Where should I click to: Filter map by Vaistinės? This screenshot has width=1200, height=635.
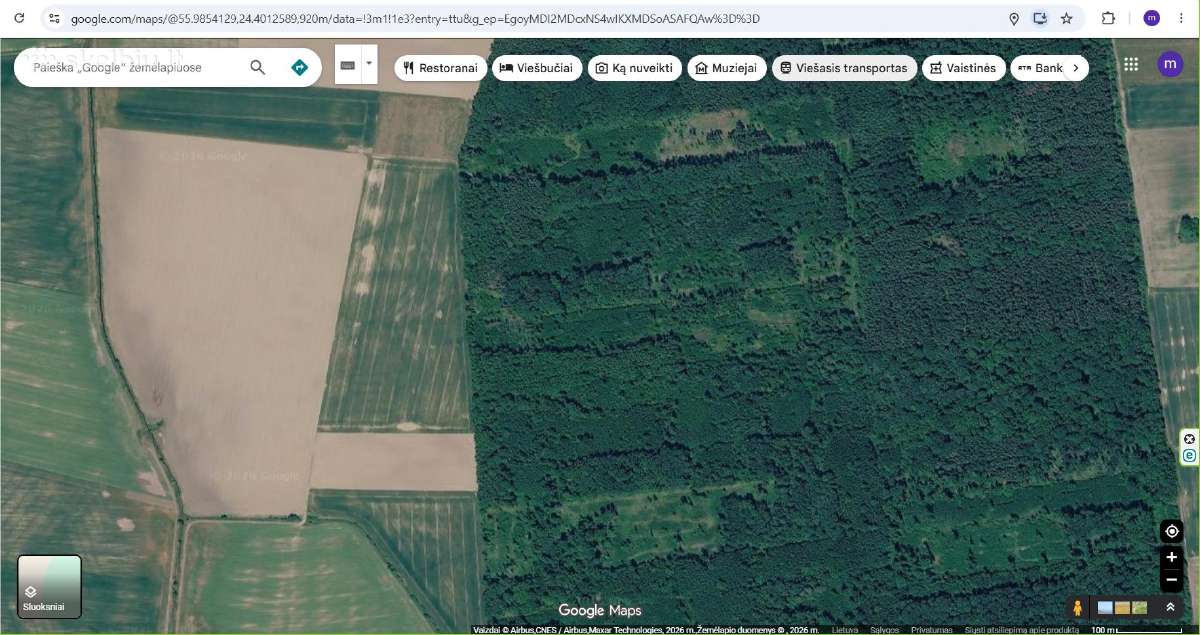(963, 68)
